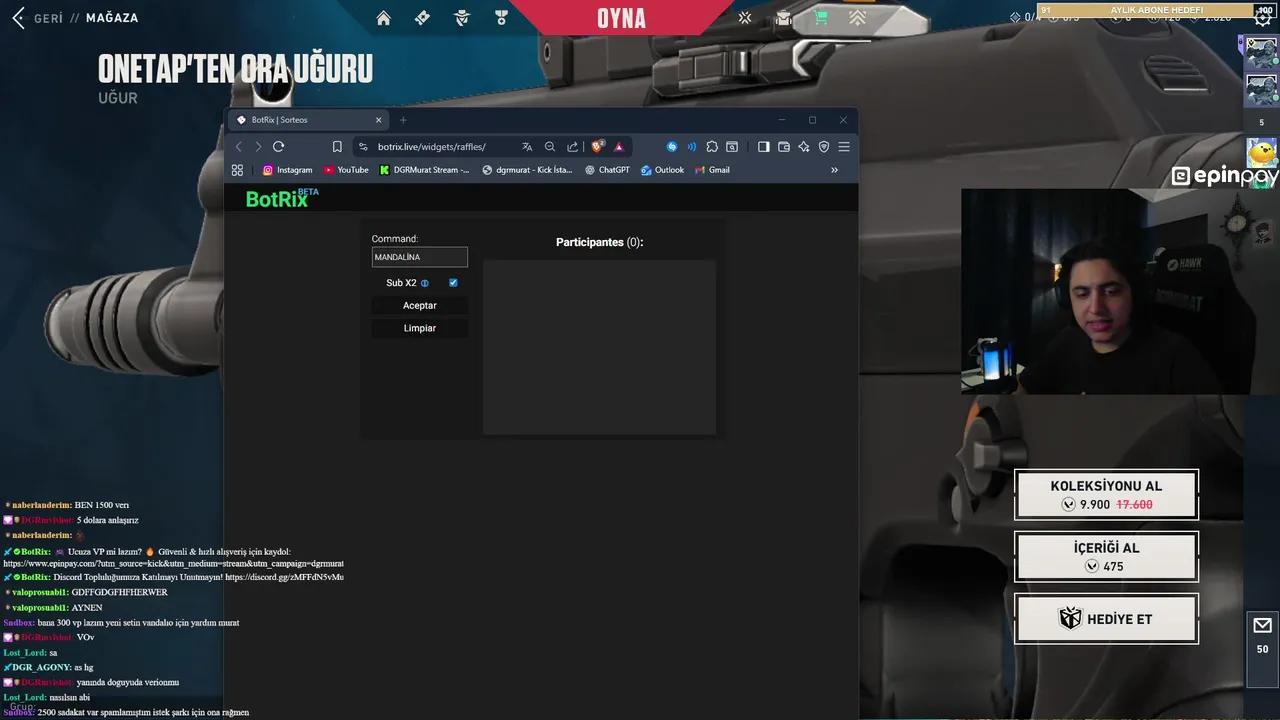Click the Command input field
The width and height of the screenshot is (1280, 720).
coord(420,257)
